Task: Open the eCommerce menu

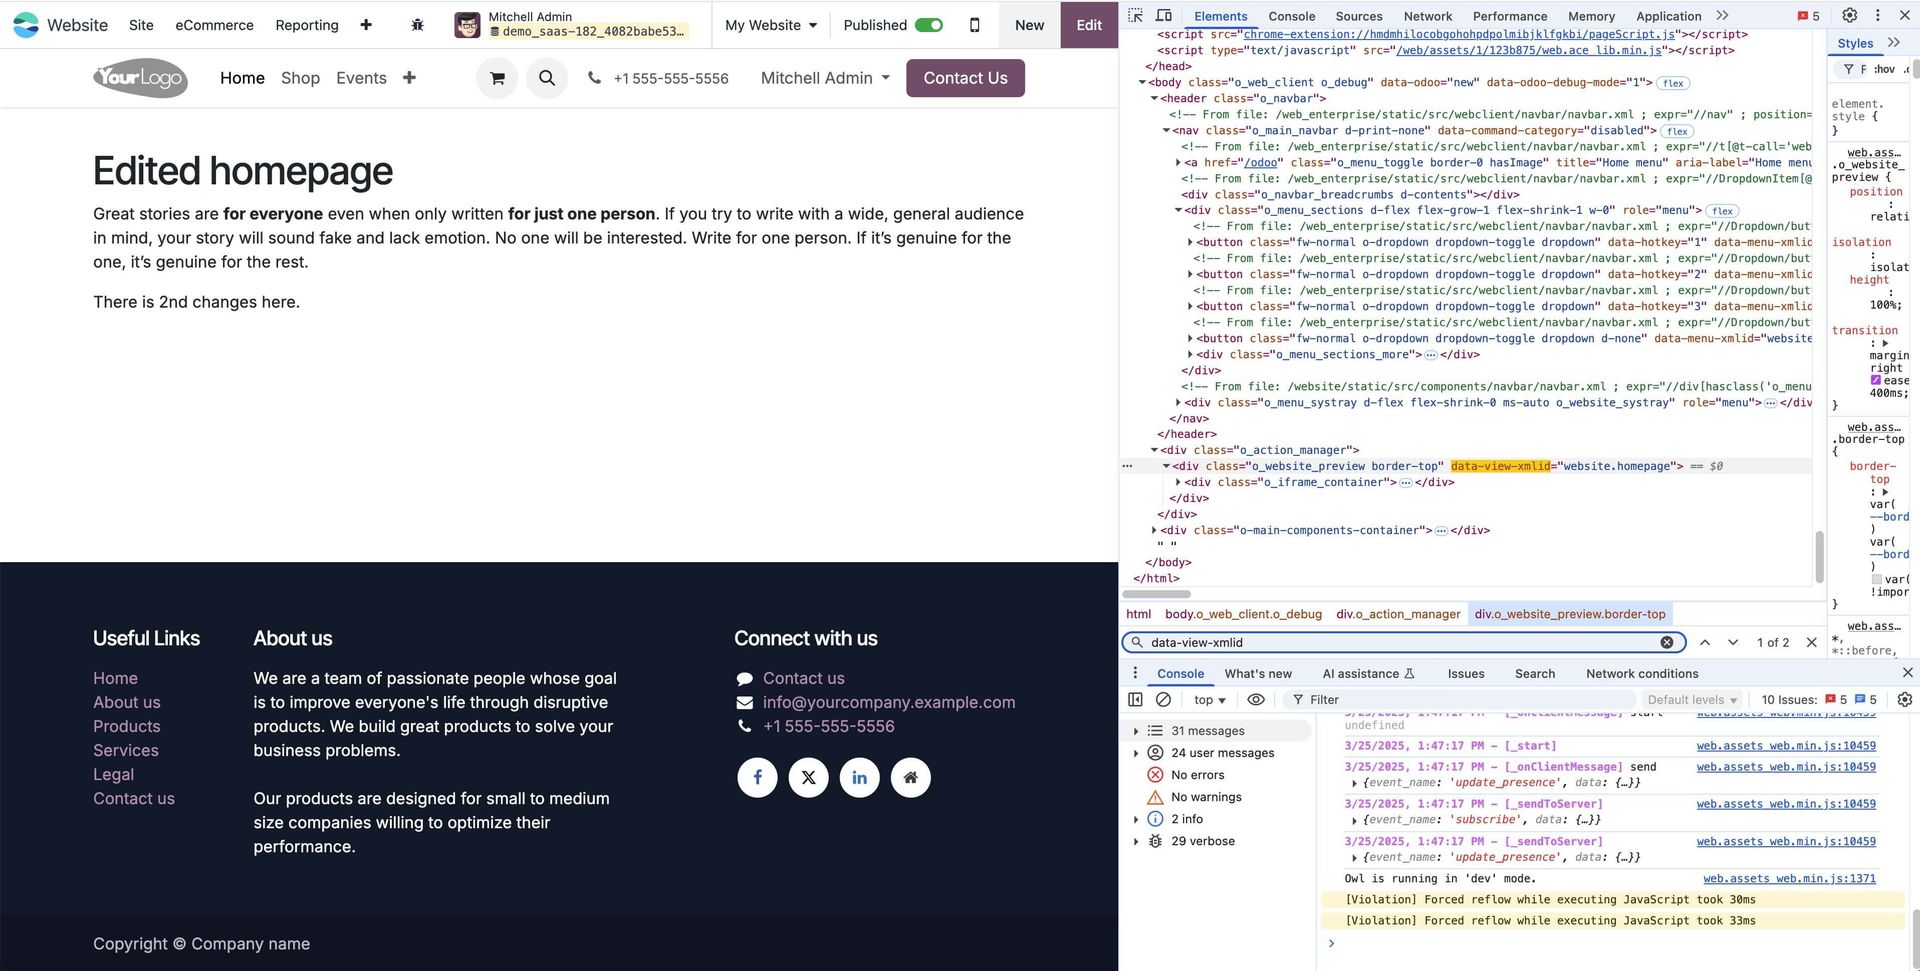Action: [214, 25]
